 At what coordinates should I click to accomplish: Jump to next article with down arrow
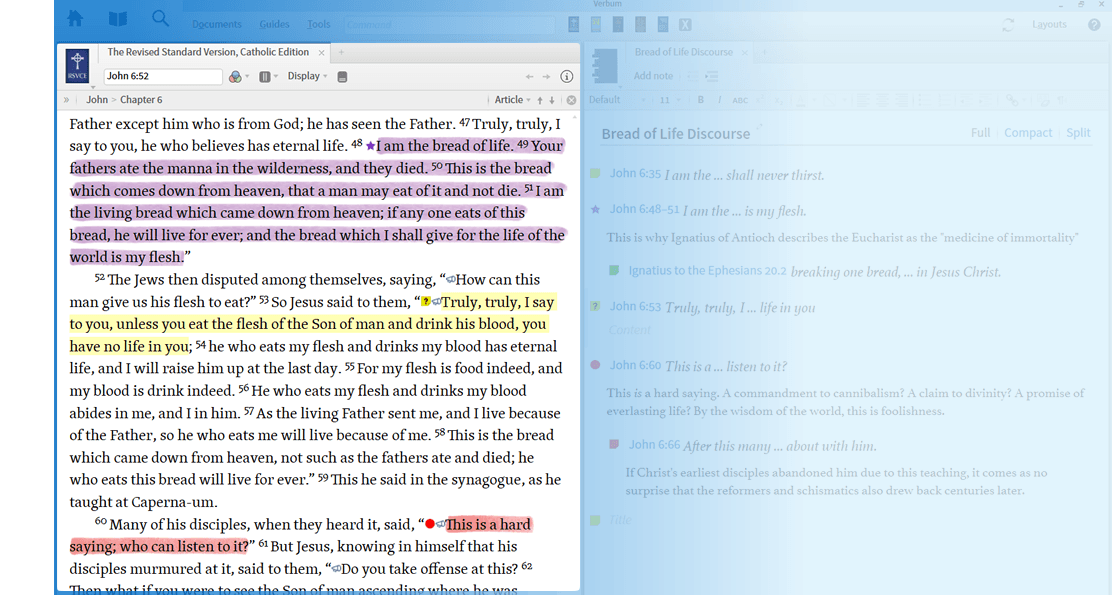(x=552, y=100)
